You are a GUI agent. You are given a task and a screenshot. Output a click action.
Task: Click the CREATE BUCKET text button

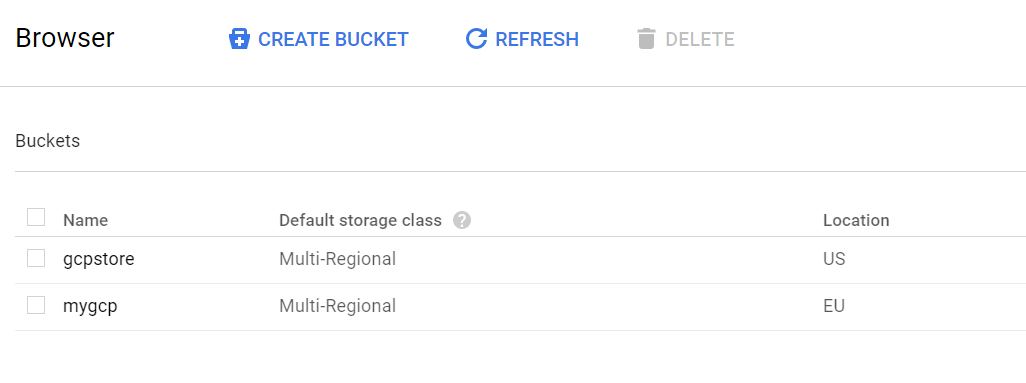(333, 39)
